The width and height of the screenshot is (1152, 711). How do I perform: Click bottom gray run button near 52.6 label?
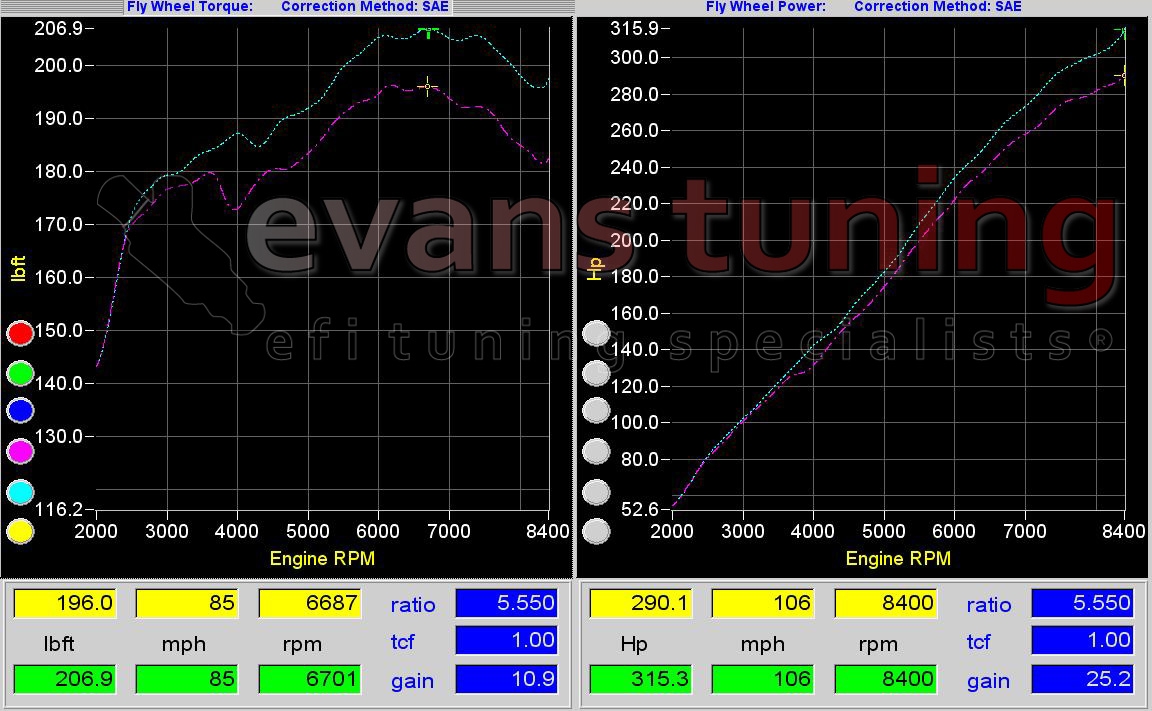[596, 531]
